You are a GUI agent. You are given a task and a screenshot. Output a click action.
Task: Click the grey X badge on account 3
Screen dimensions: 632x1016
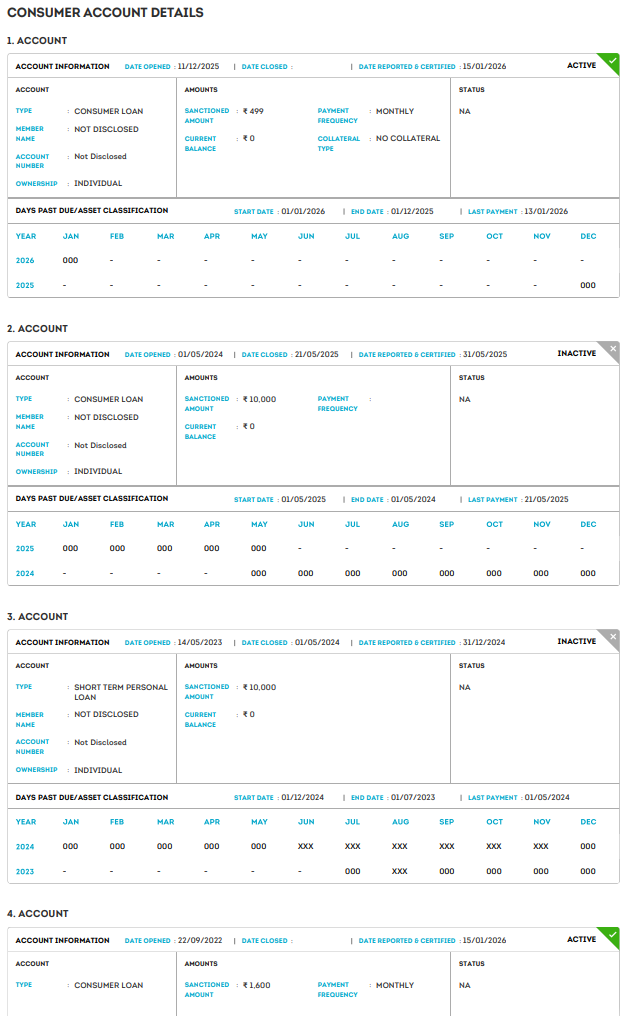click(x=612, y=637)
